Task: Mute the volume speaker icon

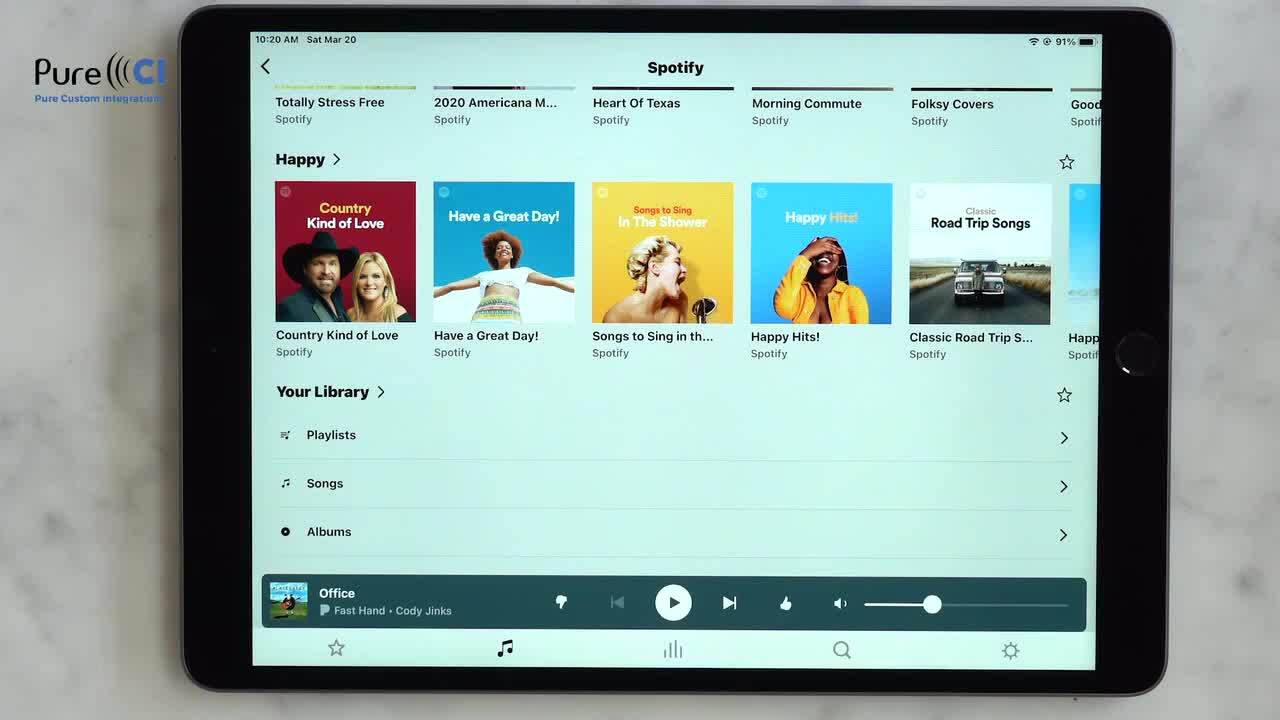Action: coord(840,603)
